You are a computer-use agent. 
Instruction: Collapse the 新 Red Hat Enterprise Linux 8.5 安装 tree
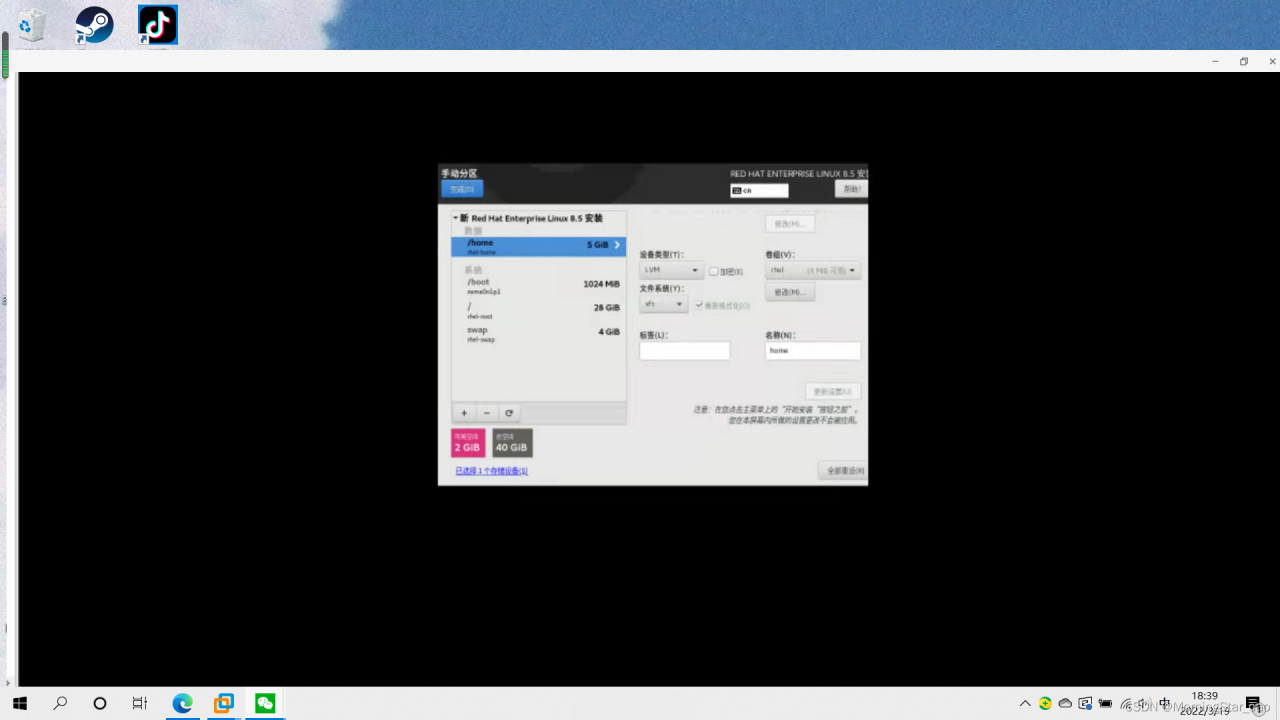455,218
